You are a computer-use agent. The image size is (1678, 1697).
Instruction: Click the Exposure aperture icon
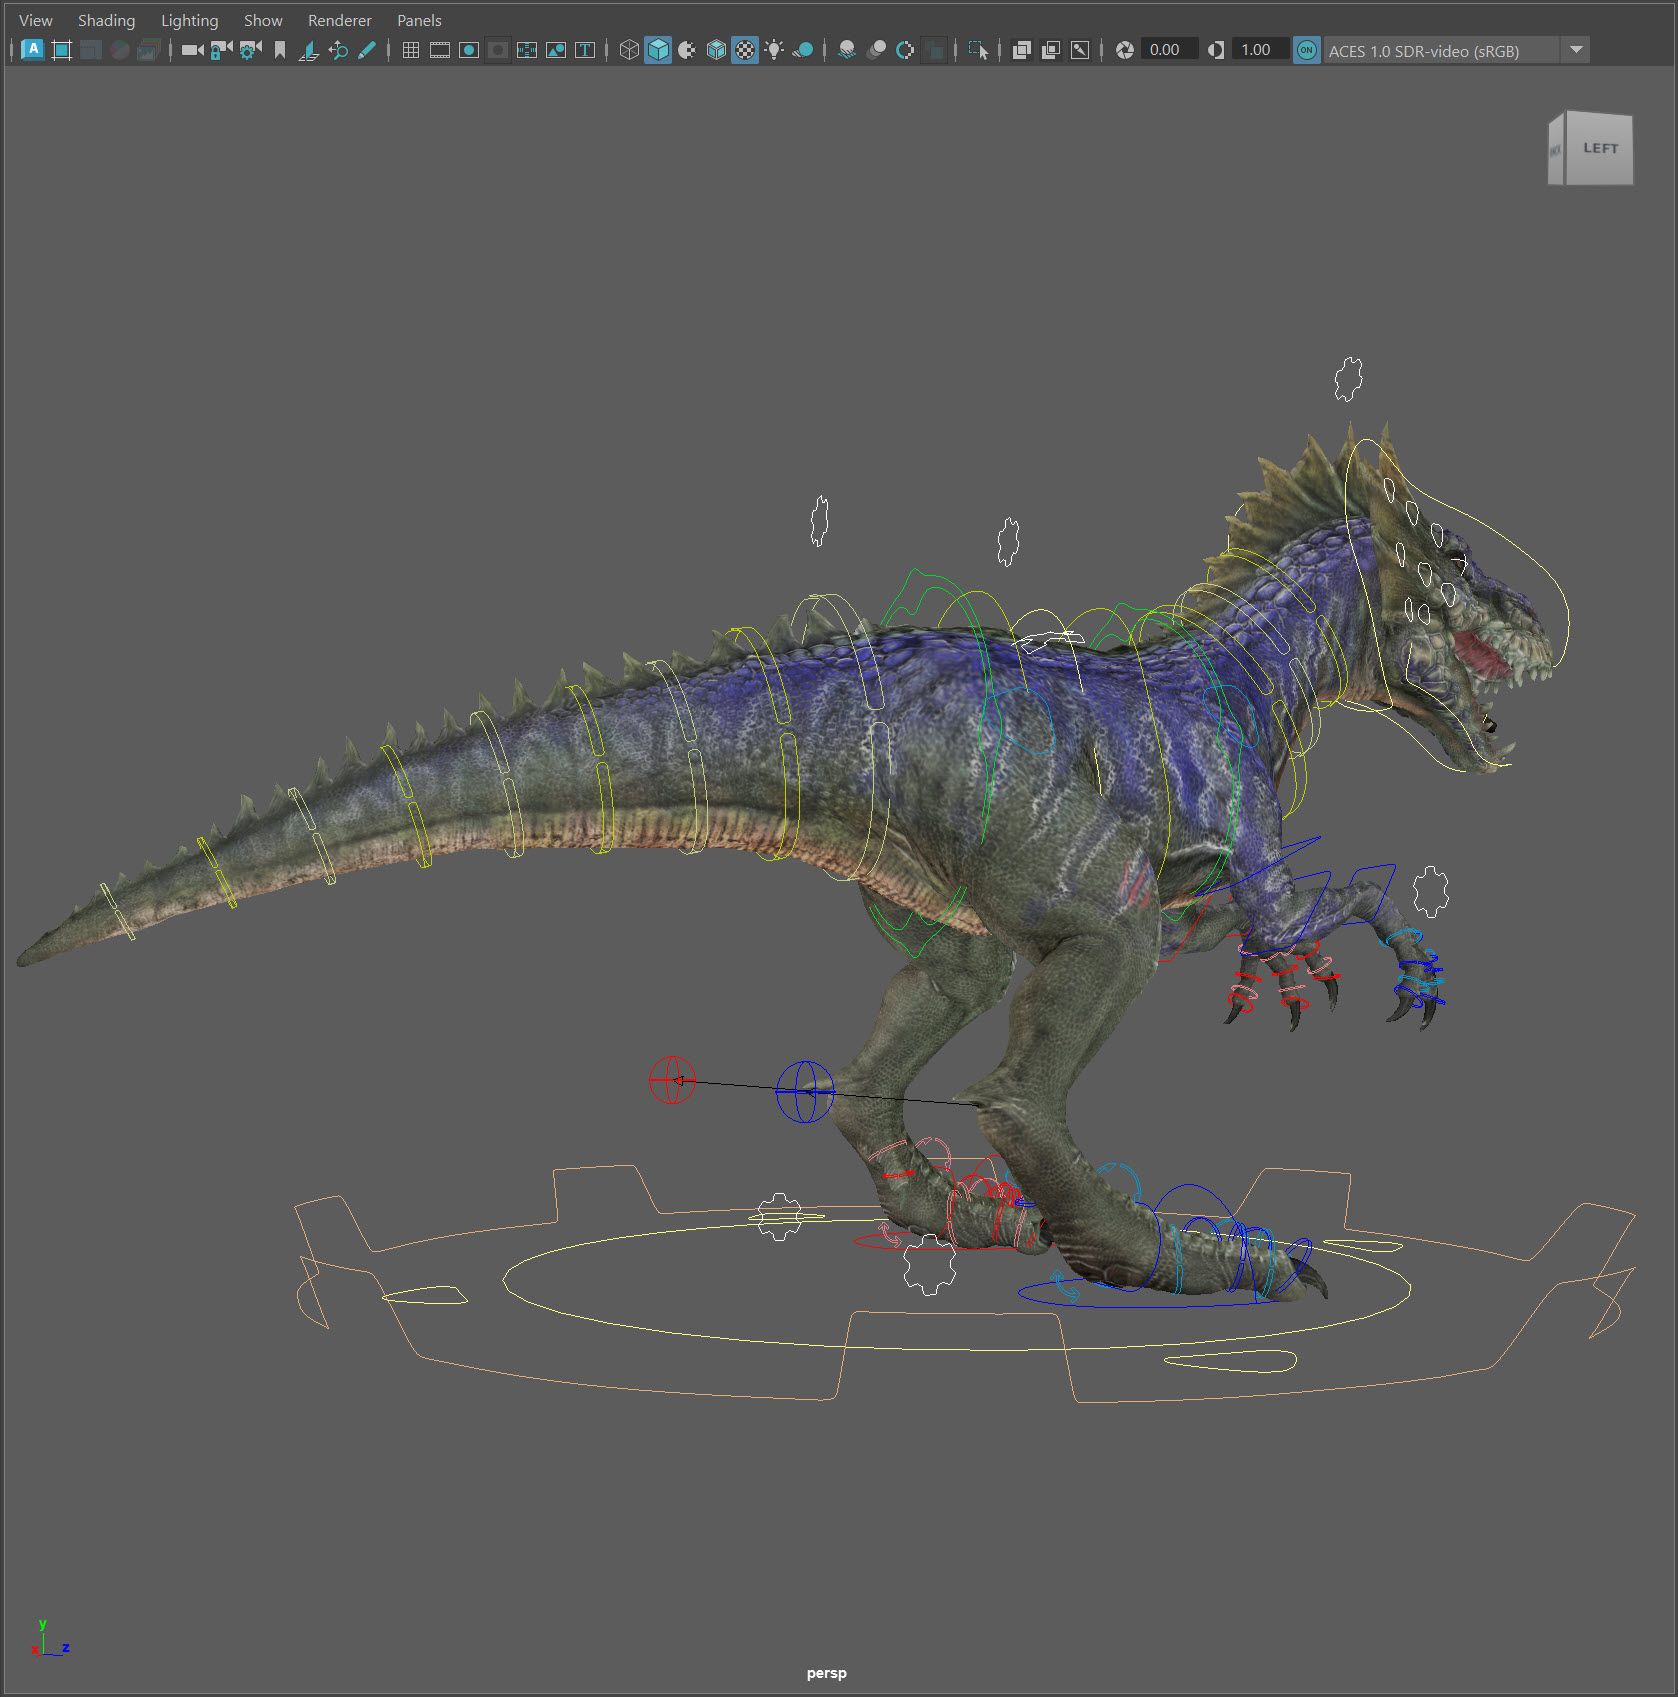[1124, 49]
